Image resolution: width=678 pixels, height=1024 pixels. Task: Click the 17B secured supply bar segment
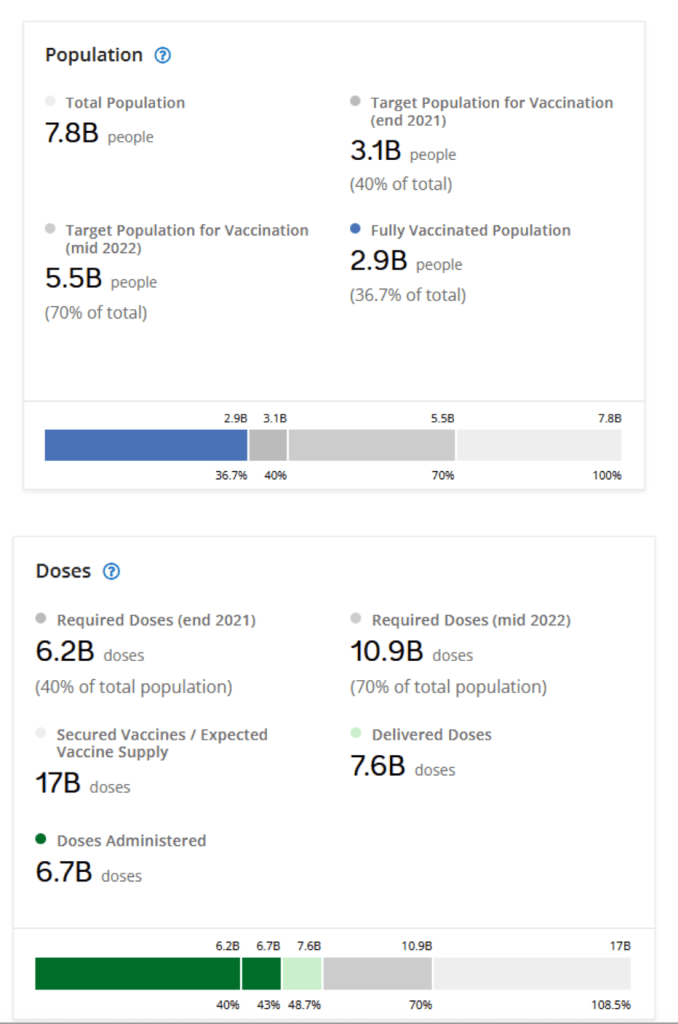[531, 973]
